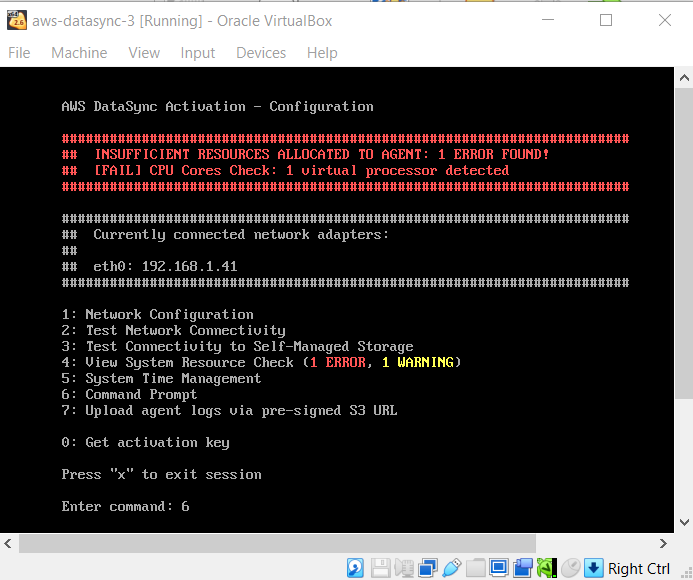Click the VirtualBox app icon in title bar
Viewport: 693px width, 580px height.
[x=17, y=20]
